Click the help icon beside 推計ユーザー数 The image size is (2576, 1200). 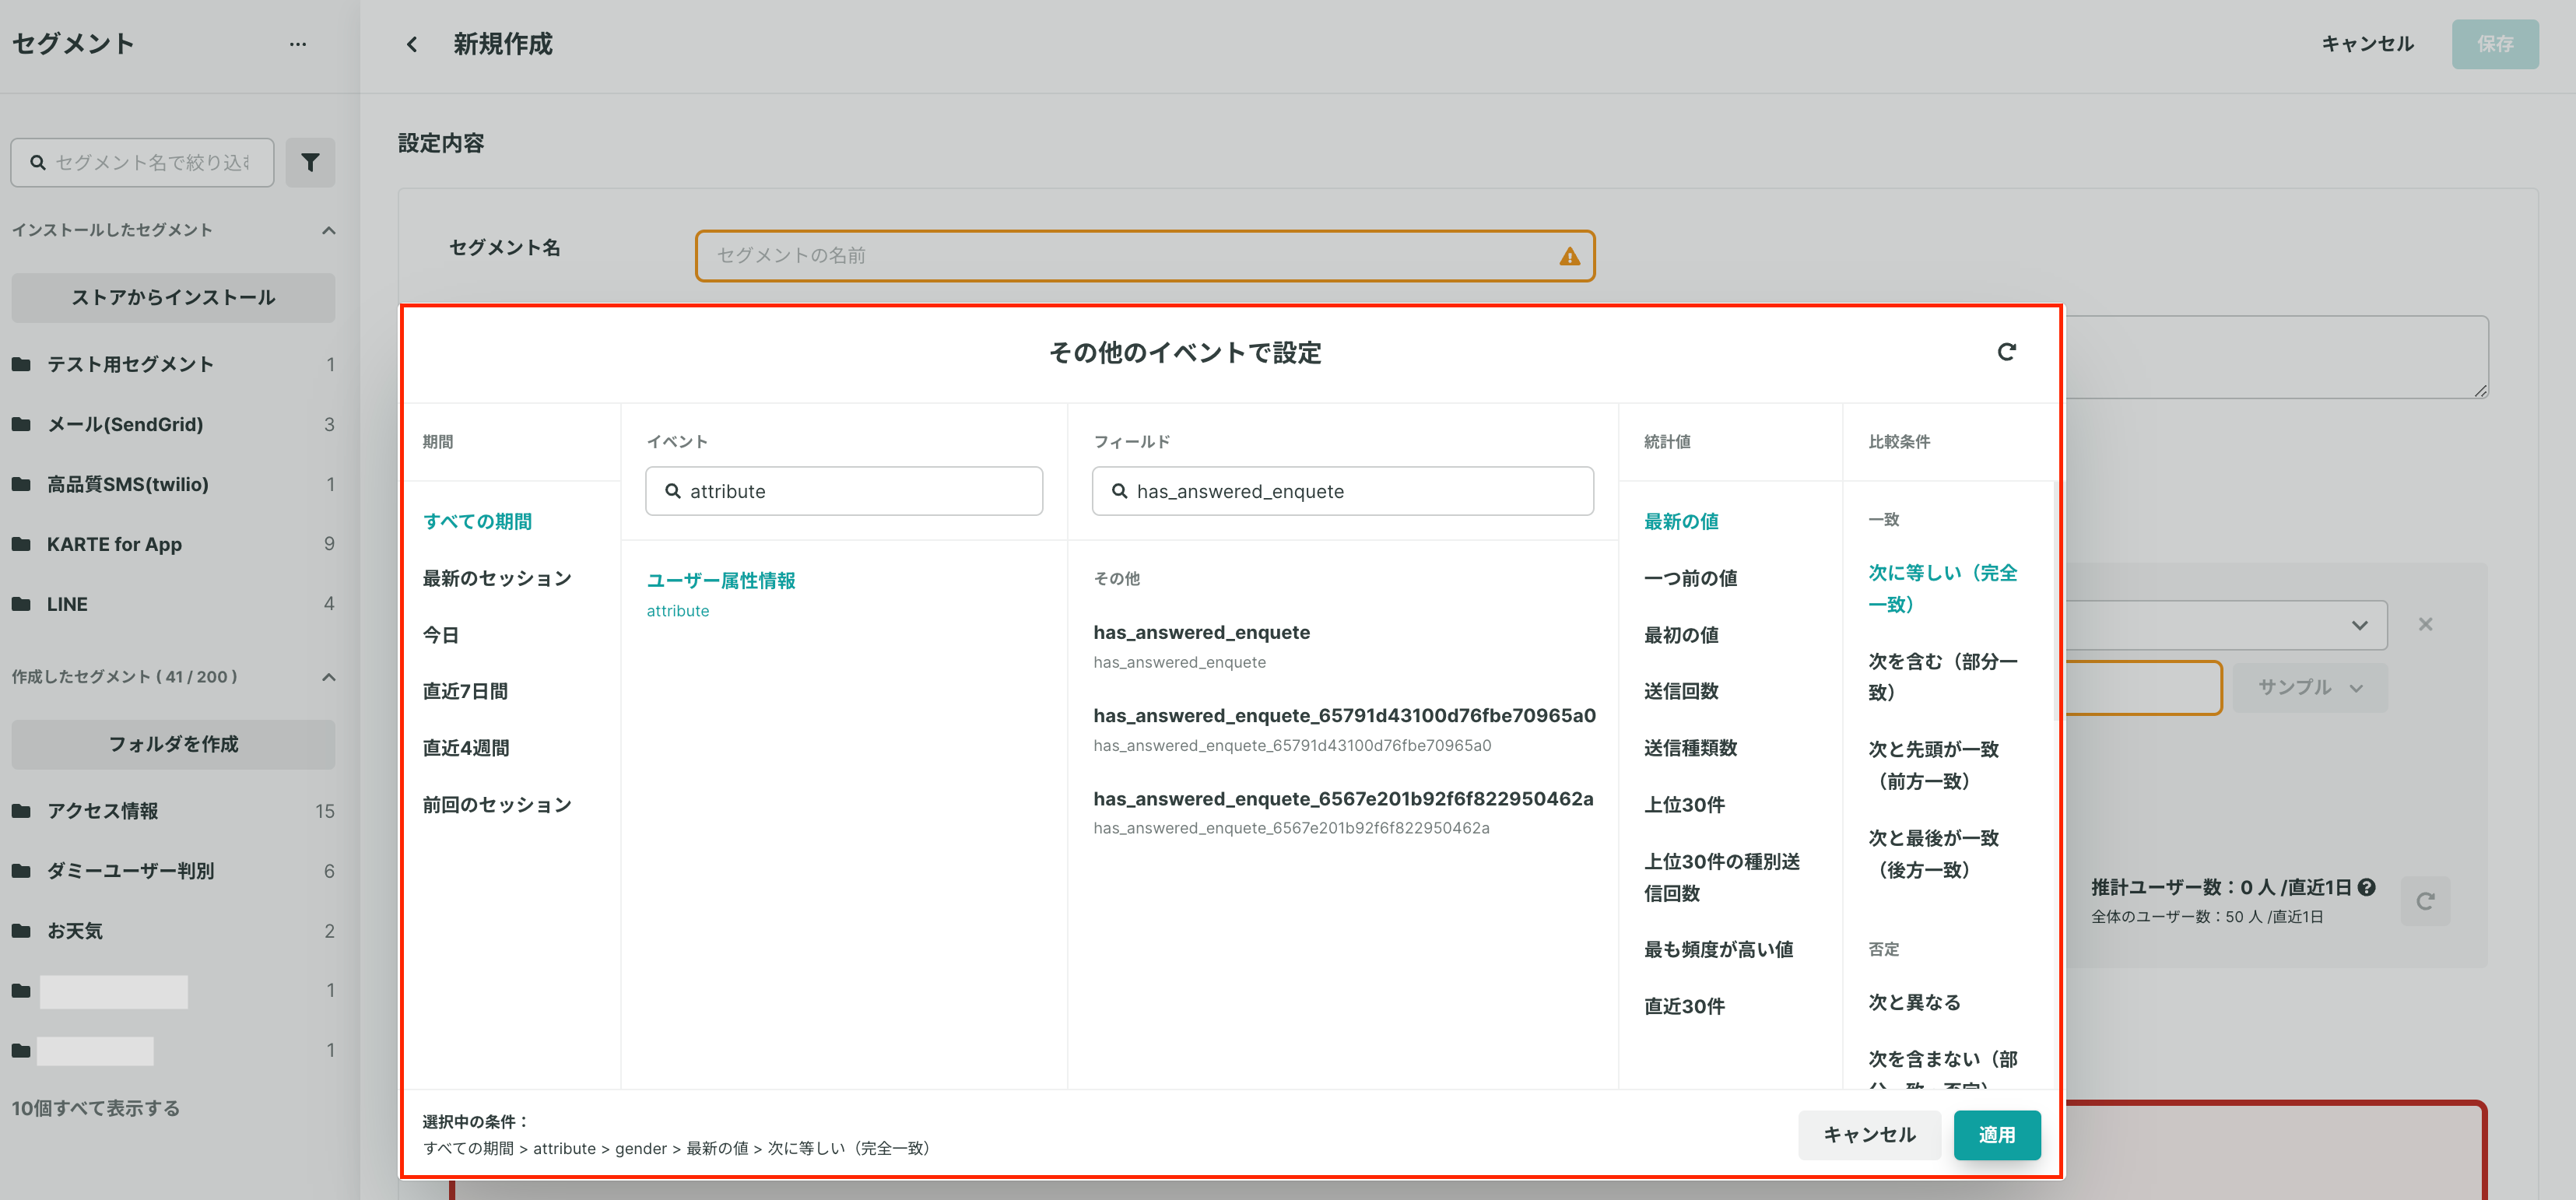point(2366,886)
